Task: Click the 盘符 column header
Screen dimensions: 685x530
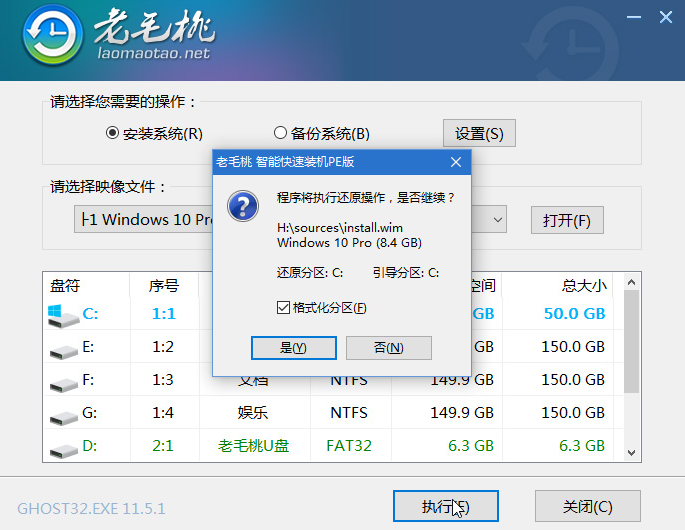Action: click(65, 285)
